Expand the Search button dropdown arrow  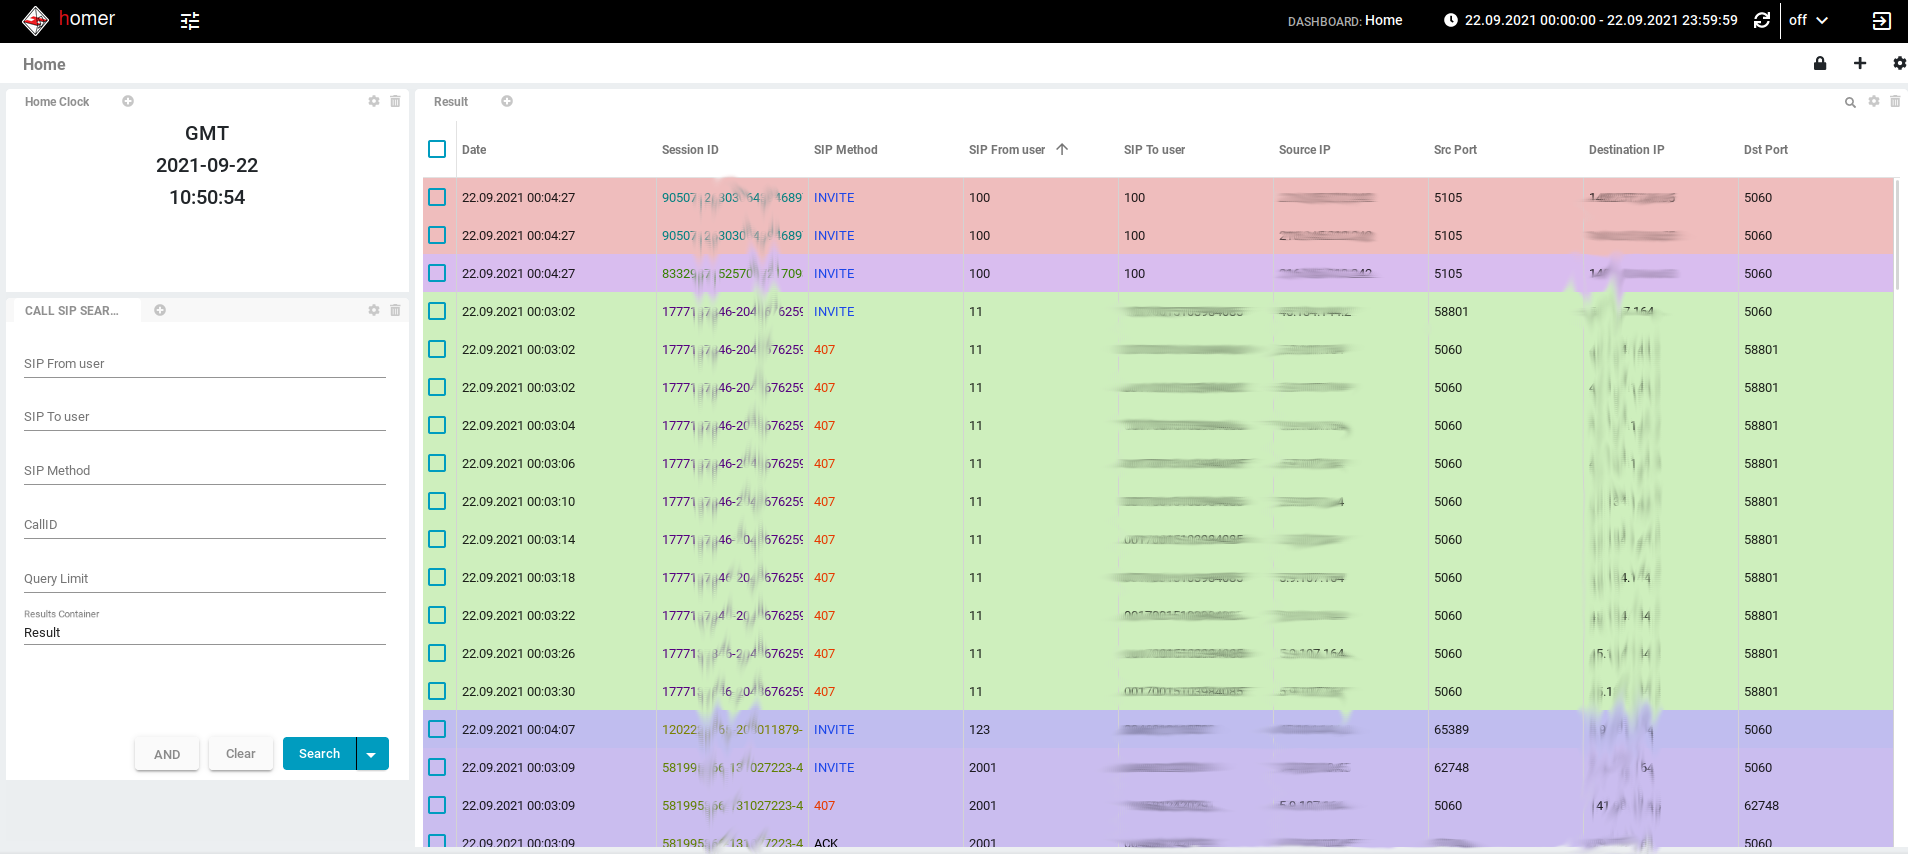(372, 754)
